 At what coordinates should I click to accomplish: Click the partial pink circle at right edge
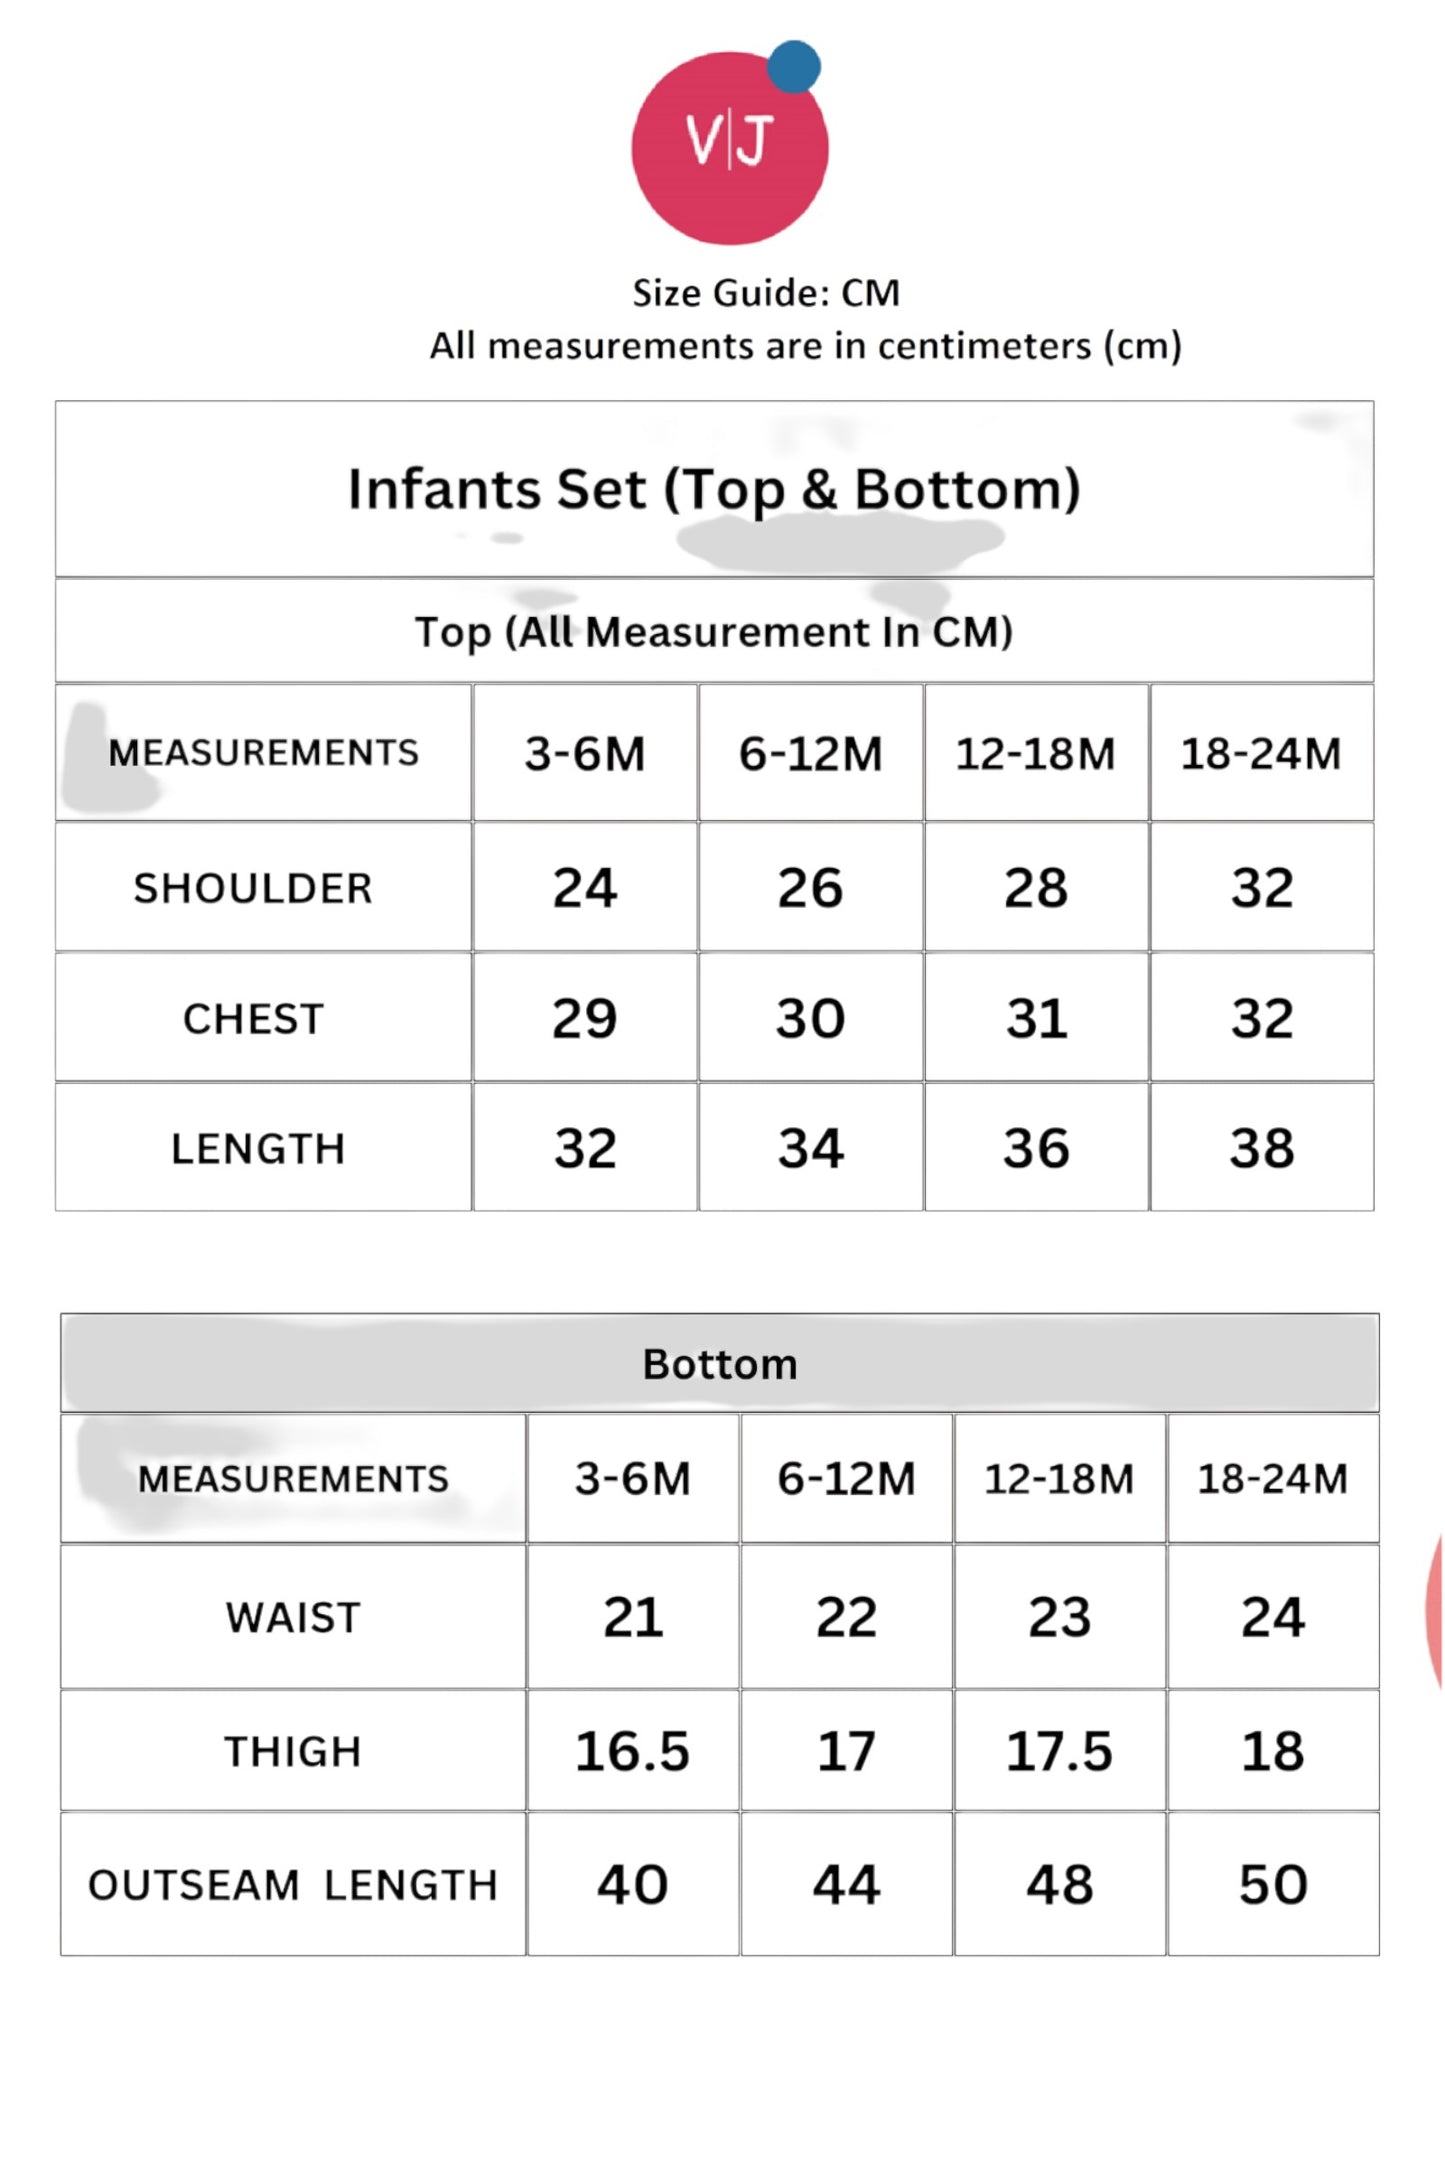[x=1436, y=1611]
